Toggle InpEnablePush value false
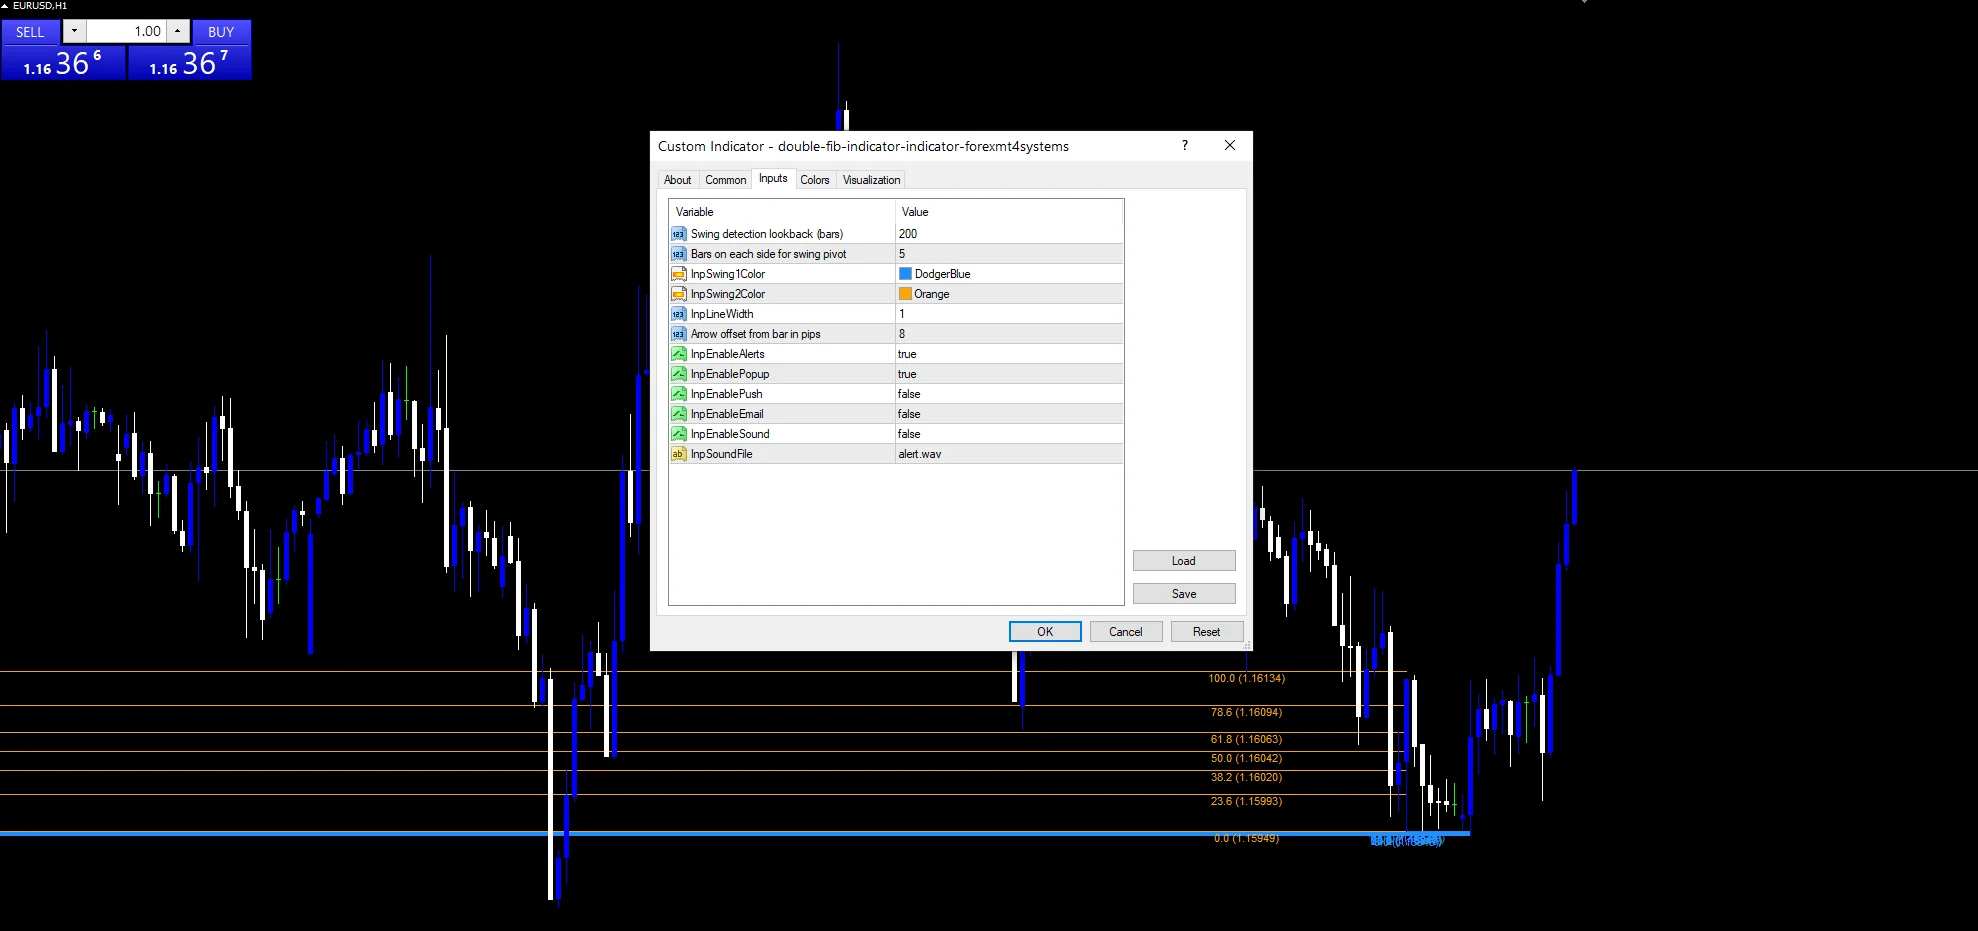Screen dimensions: 1978x931 click(x=1009, y=394)
